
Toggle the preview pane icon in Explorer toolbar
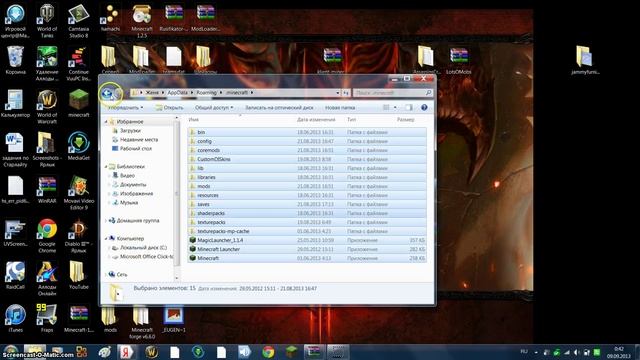pos(409,107)
